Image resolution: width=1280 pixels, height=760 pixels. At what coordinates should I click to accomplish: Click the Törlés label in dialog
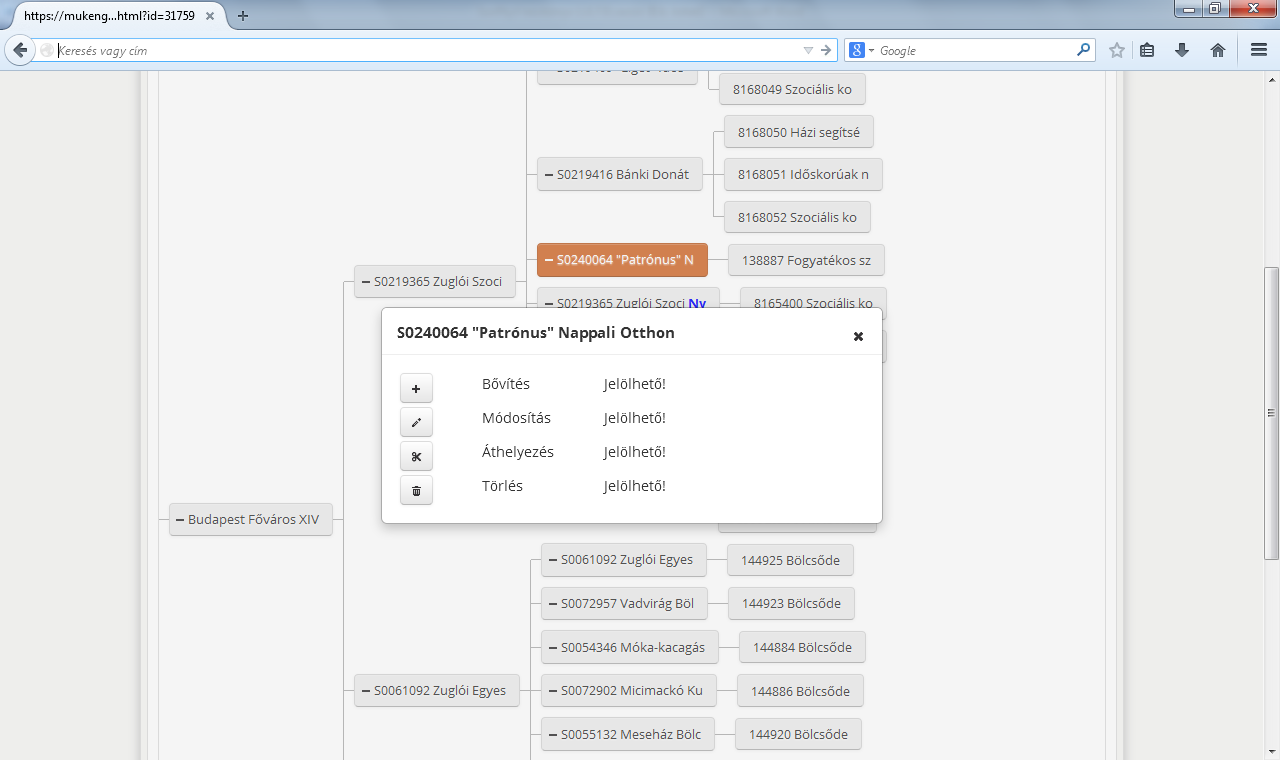[x=502, y=486]
